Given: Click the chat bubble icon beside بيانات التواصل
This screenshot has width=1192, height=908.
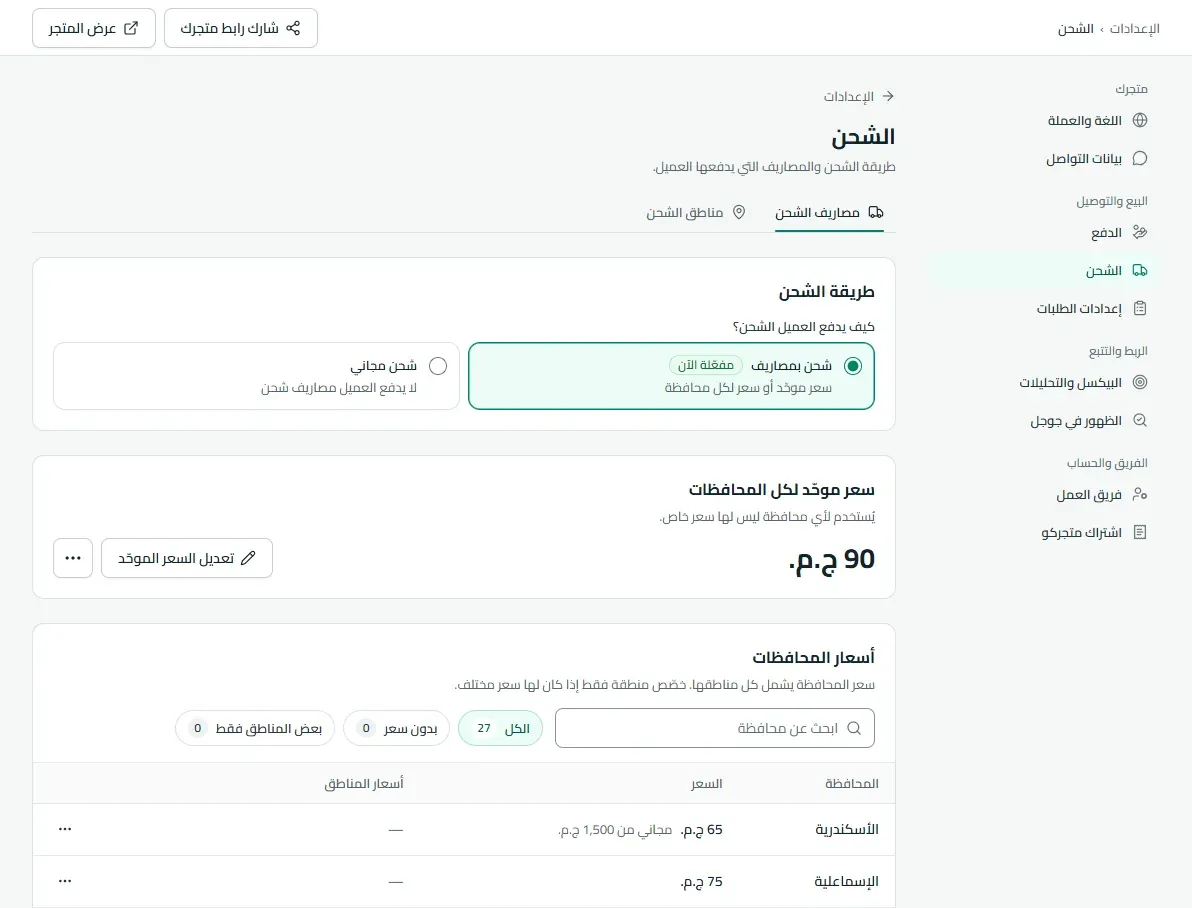Looking at the screenshot, I should (1140, 158).
